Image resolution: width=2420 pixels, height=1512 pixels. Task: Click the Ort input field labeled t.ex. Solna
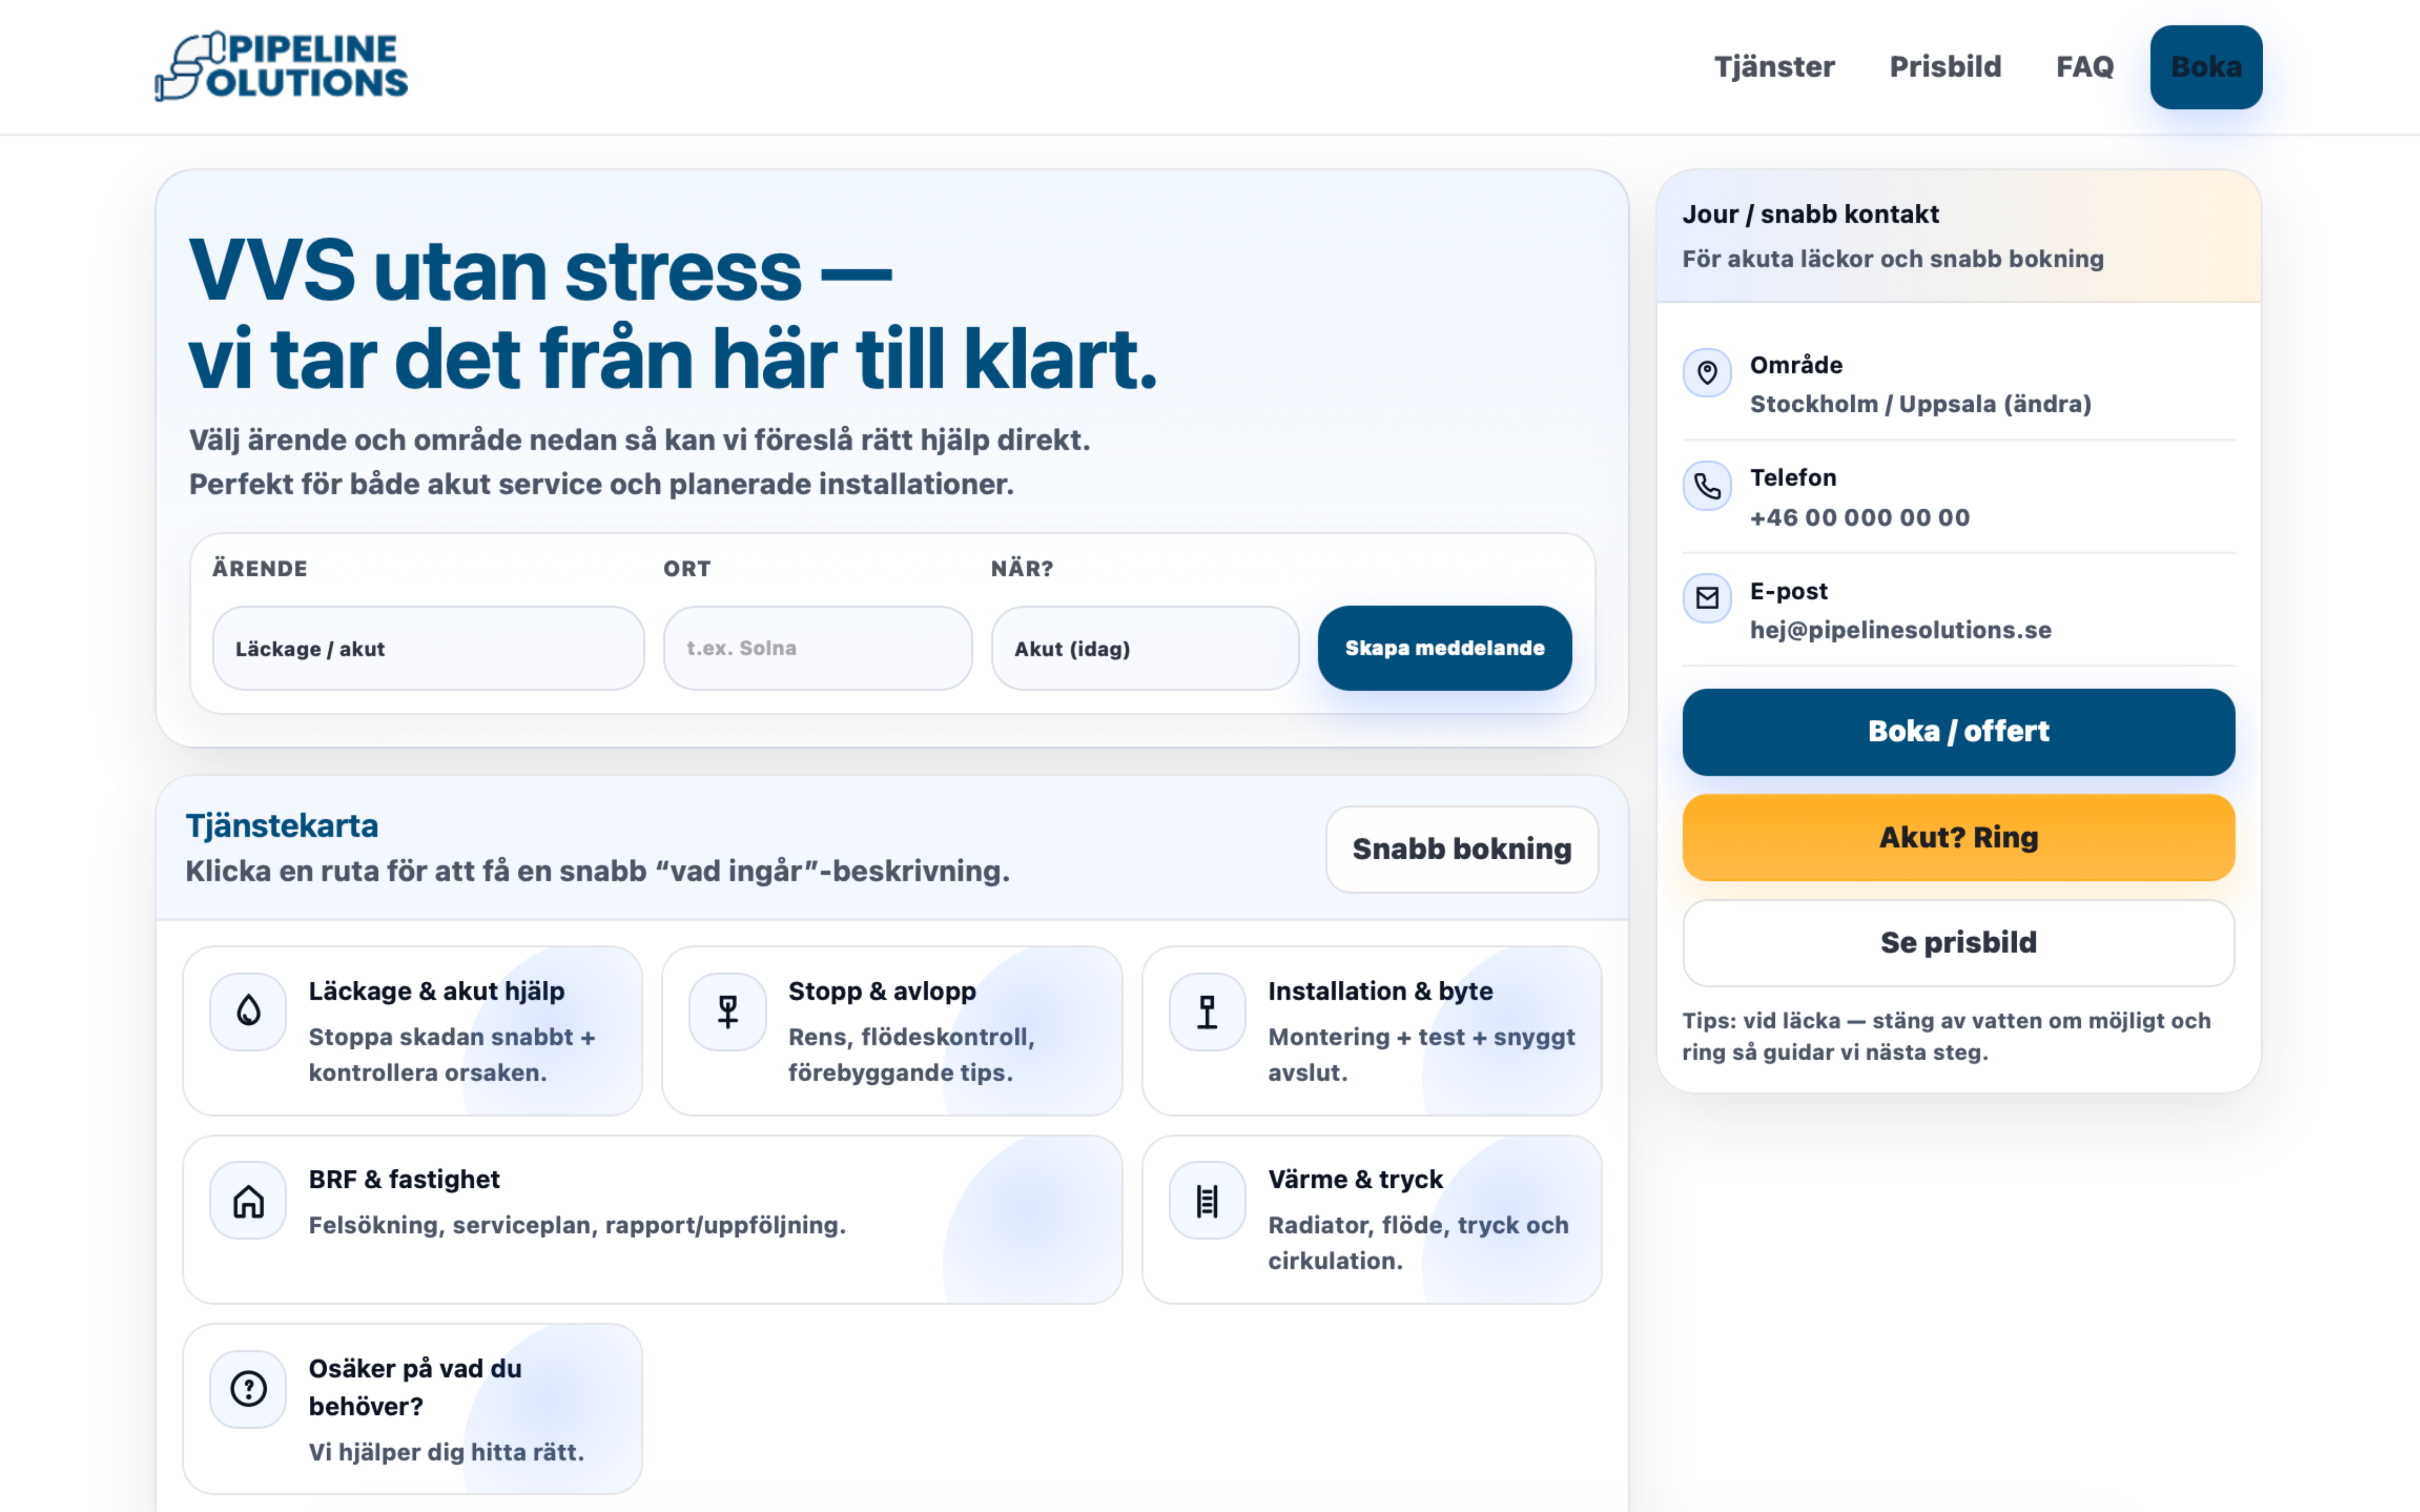click(817, 648)
